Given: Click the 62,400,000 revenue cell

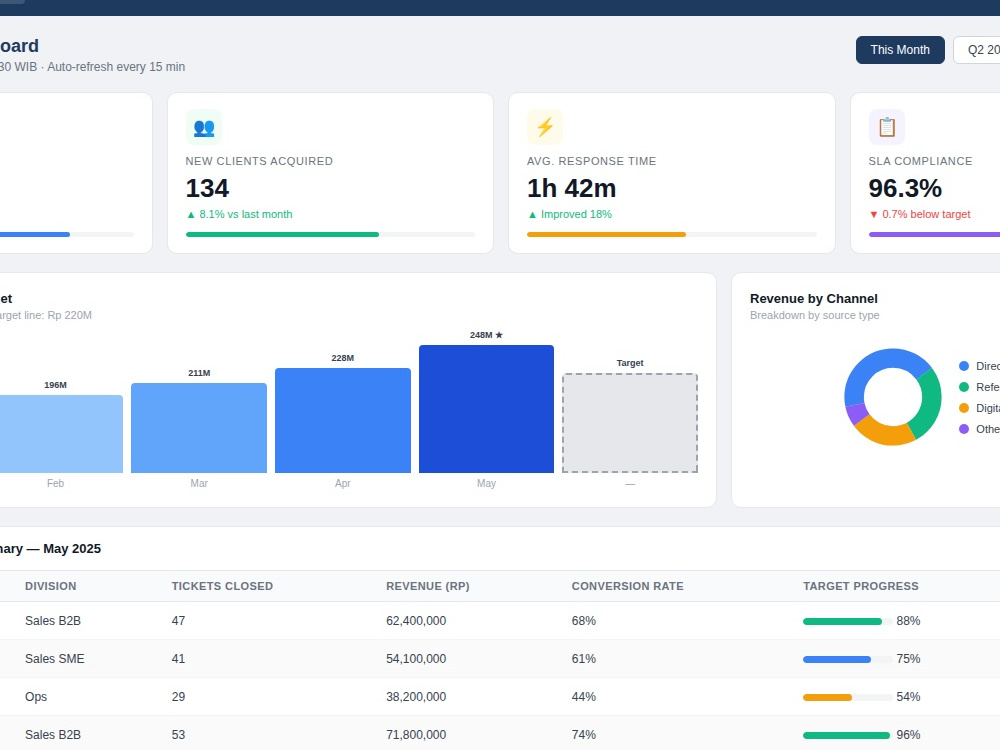Looking at the screenshot, I should 416,621.
